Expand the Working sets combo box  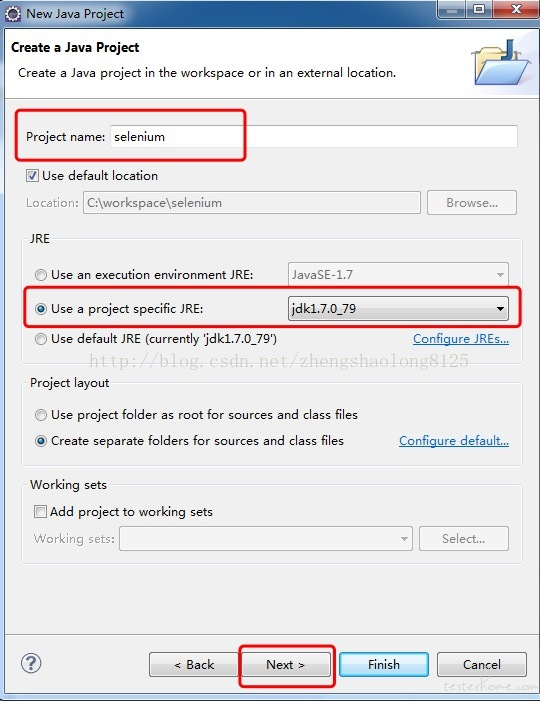(x=266, y=538)
